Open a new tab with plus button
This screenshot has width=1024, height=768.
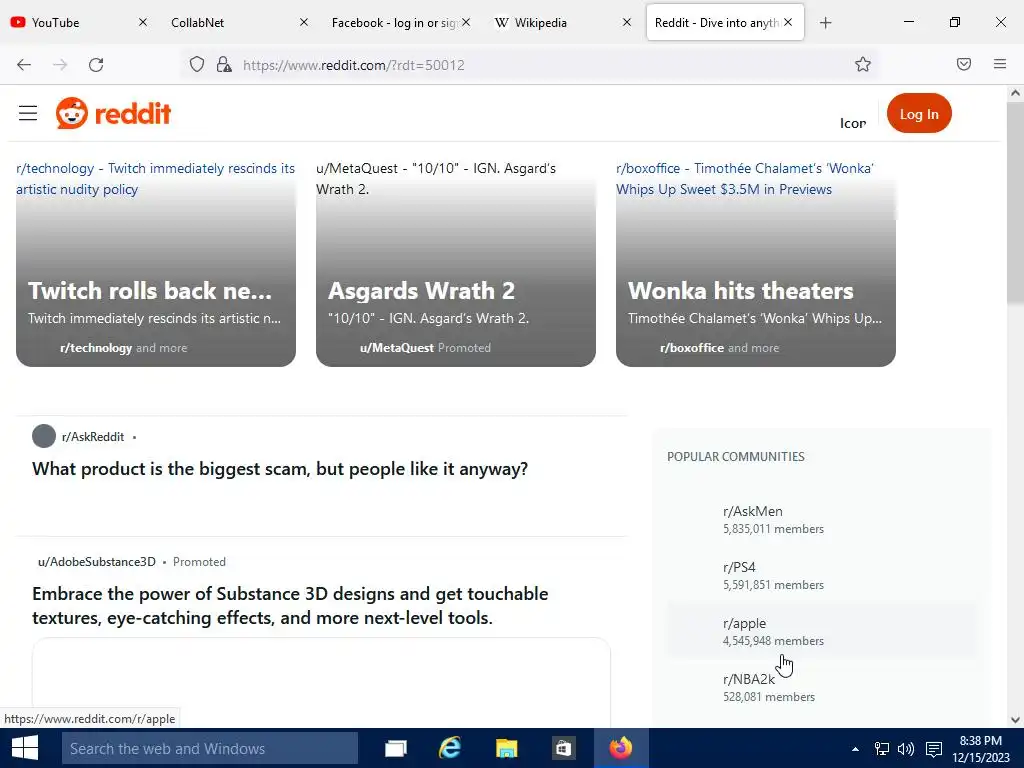(825, 23)
